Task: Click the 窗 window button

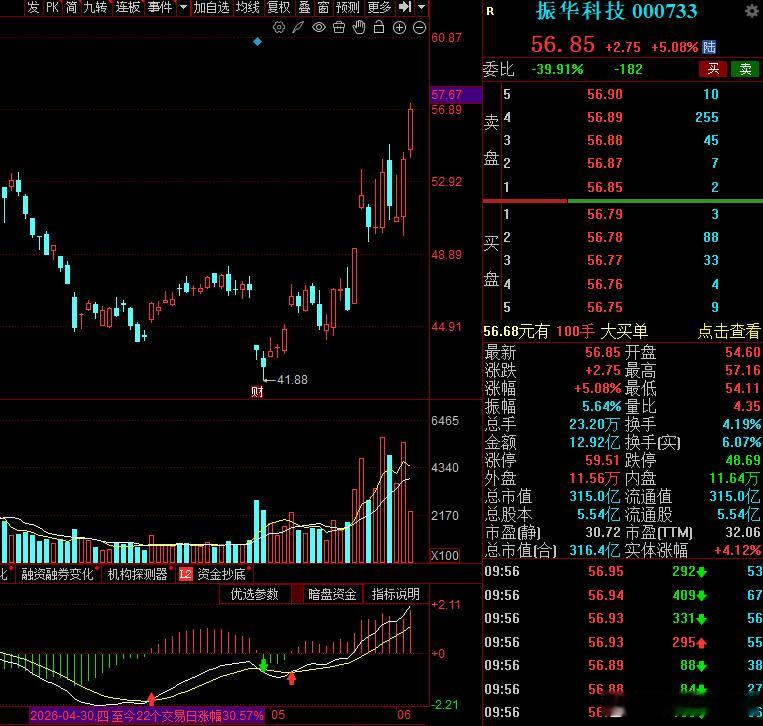Action: (x=323, y=7)
